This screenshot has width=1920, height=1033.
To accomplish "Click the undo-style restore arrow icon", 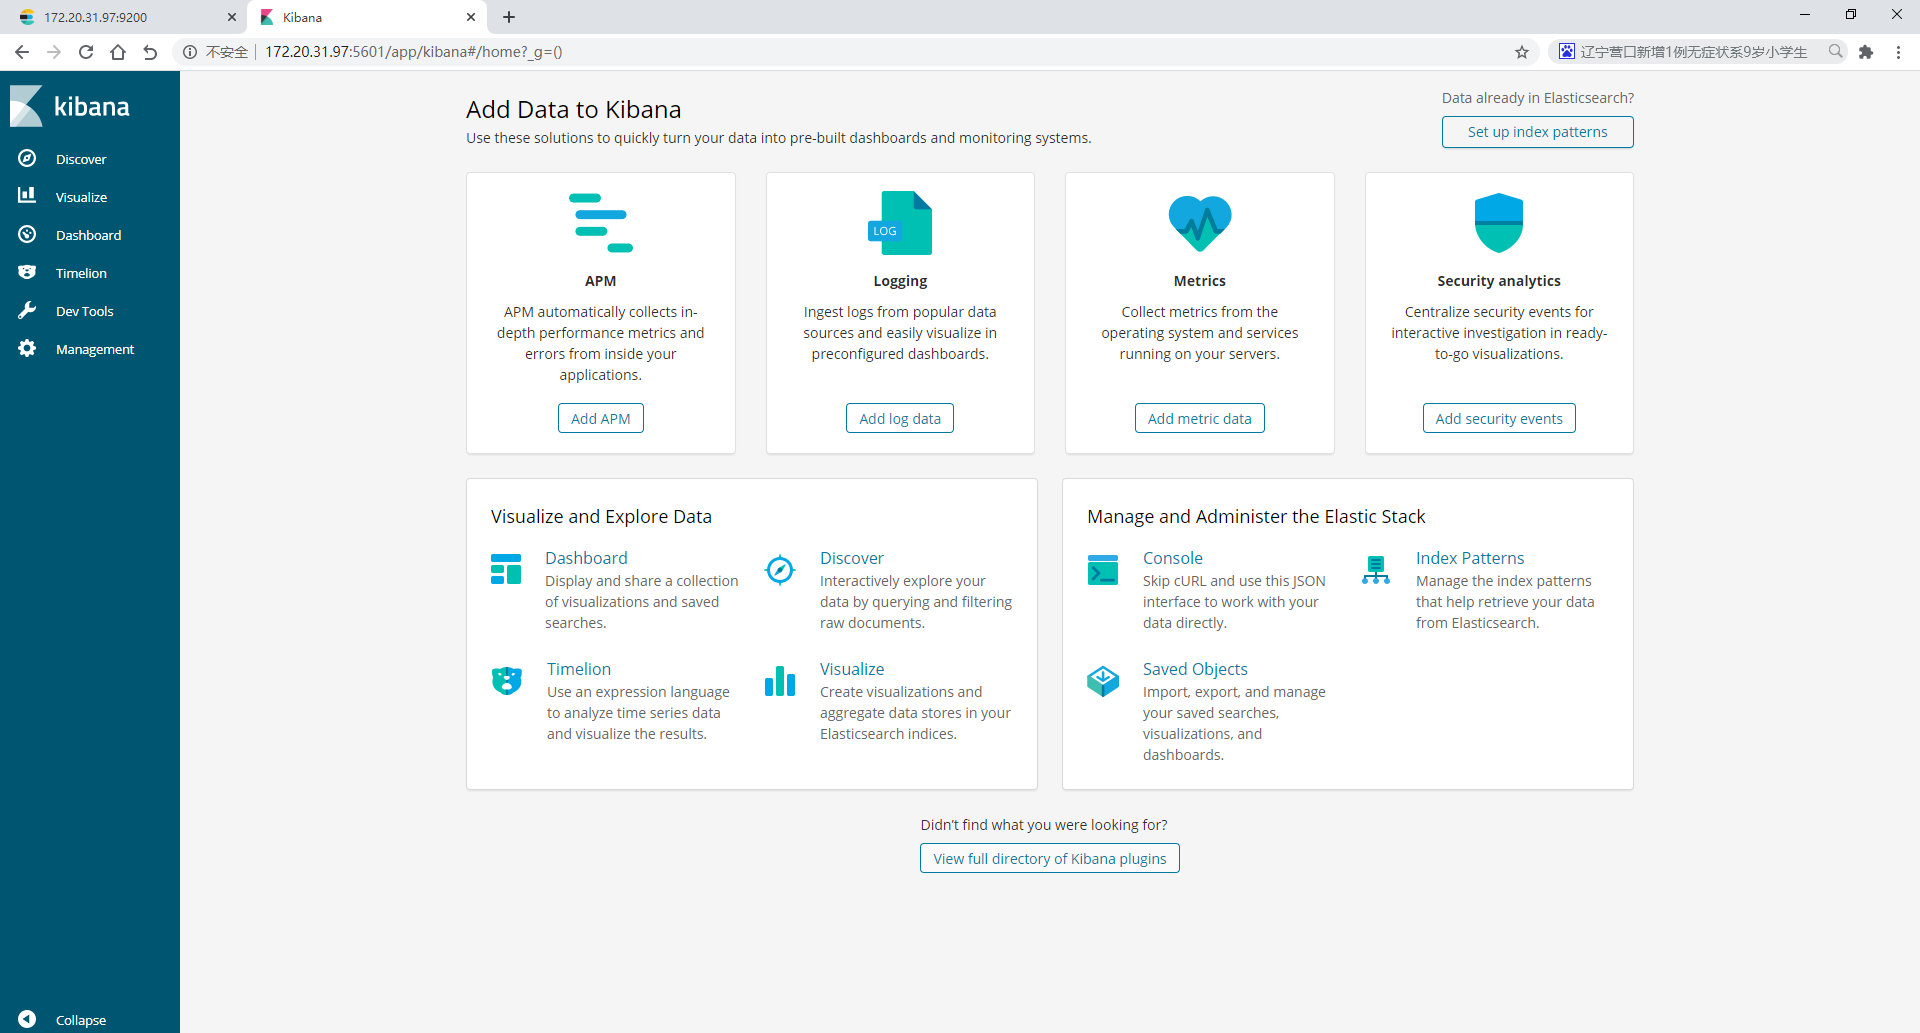I will (x=150, y=52).
